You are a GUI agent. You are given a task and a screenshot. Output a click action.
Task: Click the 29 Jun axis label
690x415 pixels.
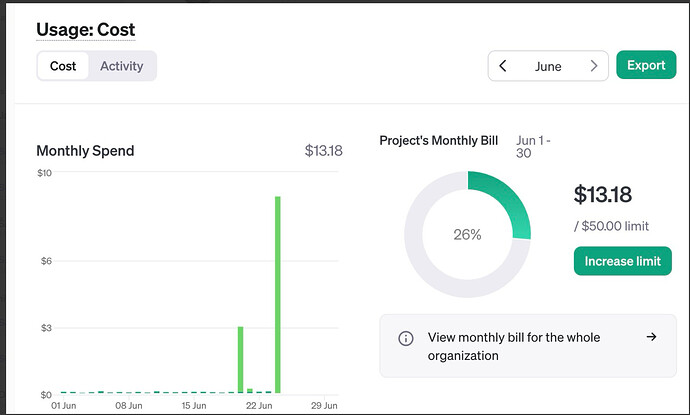click(x=322, y=407)
